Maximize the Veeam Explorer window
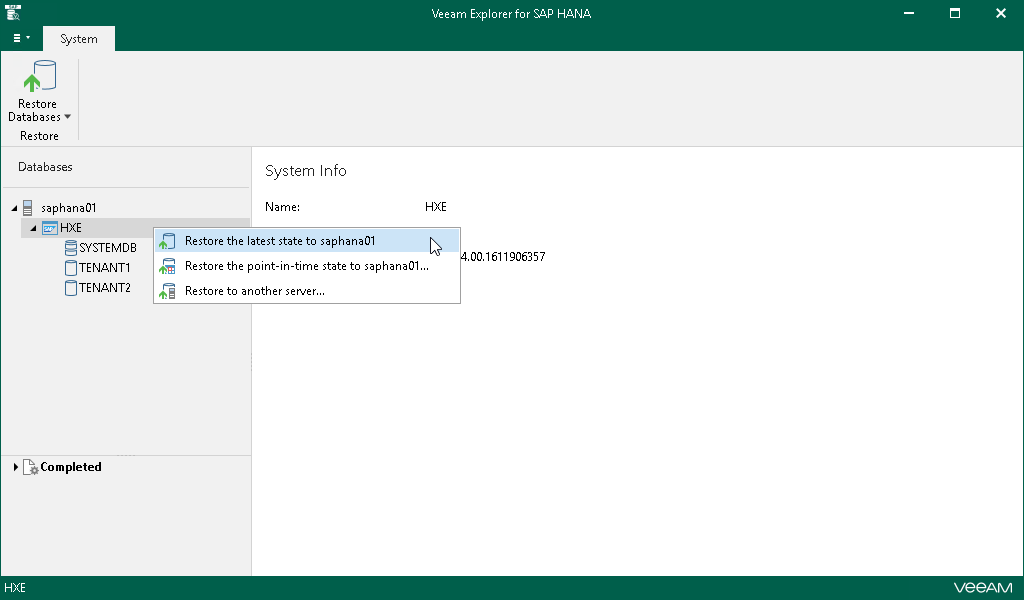The image size is (1024, 600). 955,13
